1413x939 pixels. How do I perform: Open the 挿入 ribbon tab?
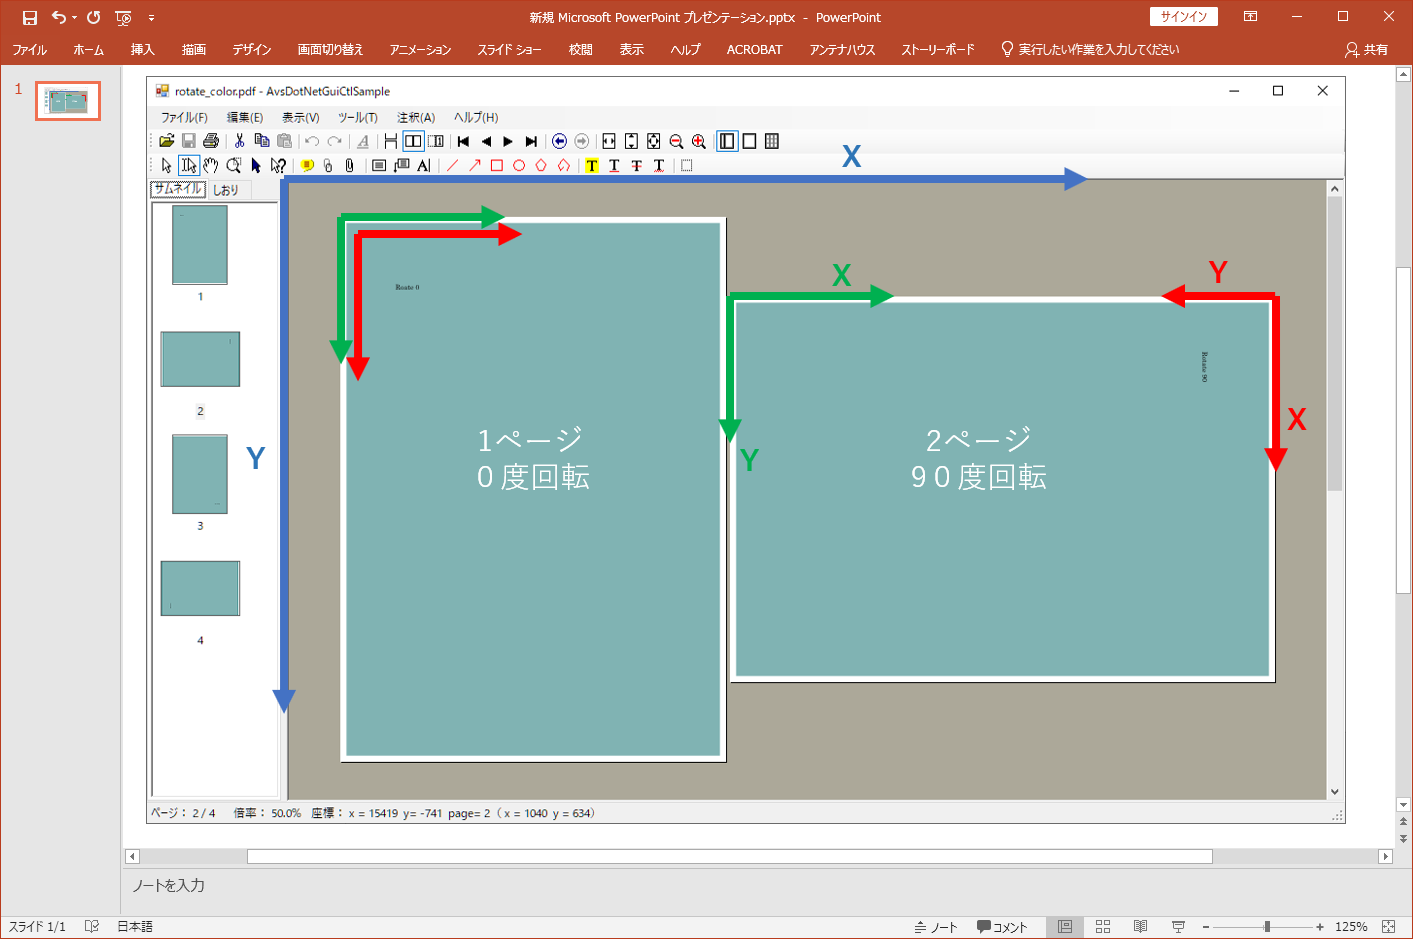coord(142,49)
